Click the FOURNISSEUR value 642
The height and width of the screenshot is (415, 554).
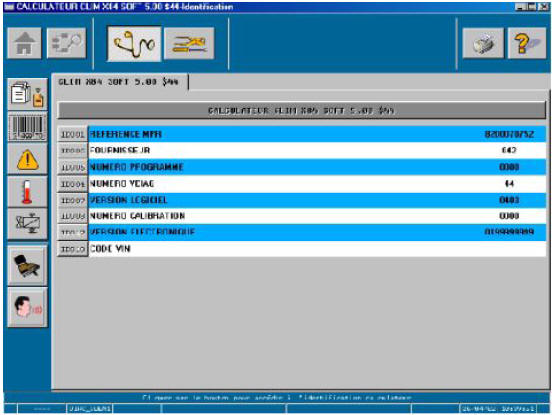pyautogui.click(x=509, y=150)
